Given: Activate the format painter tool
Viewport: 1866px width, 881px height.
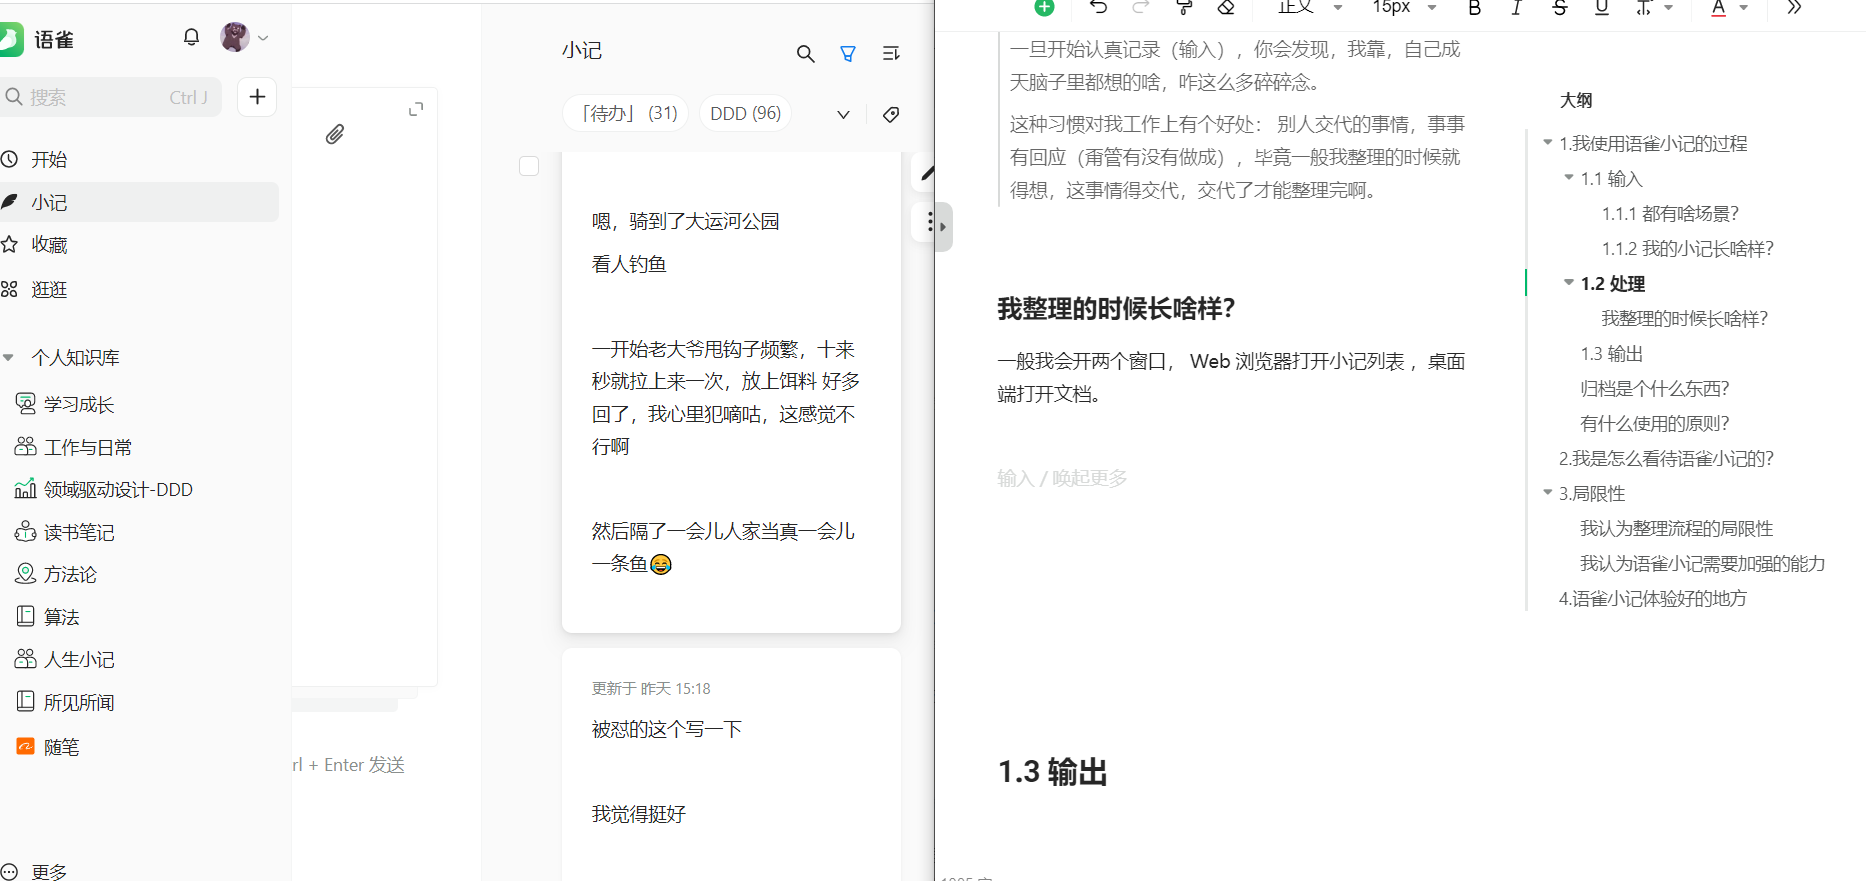Looking at the screenshot, I should pyautogui.click(x=1184, y=7).
